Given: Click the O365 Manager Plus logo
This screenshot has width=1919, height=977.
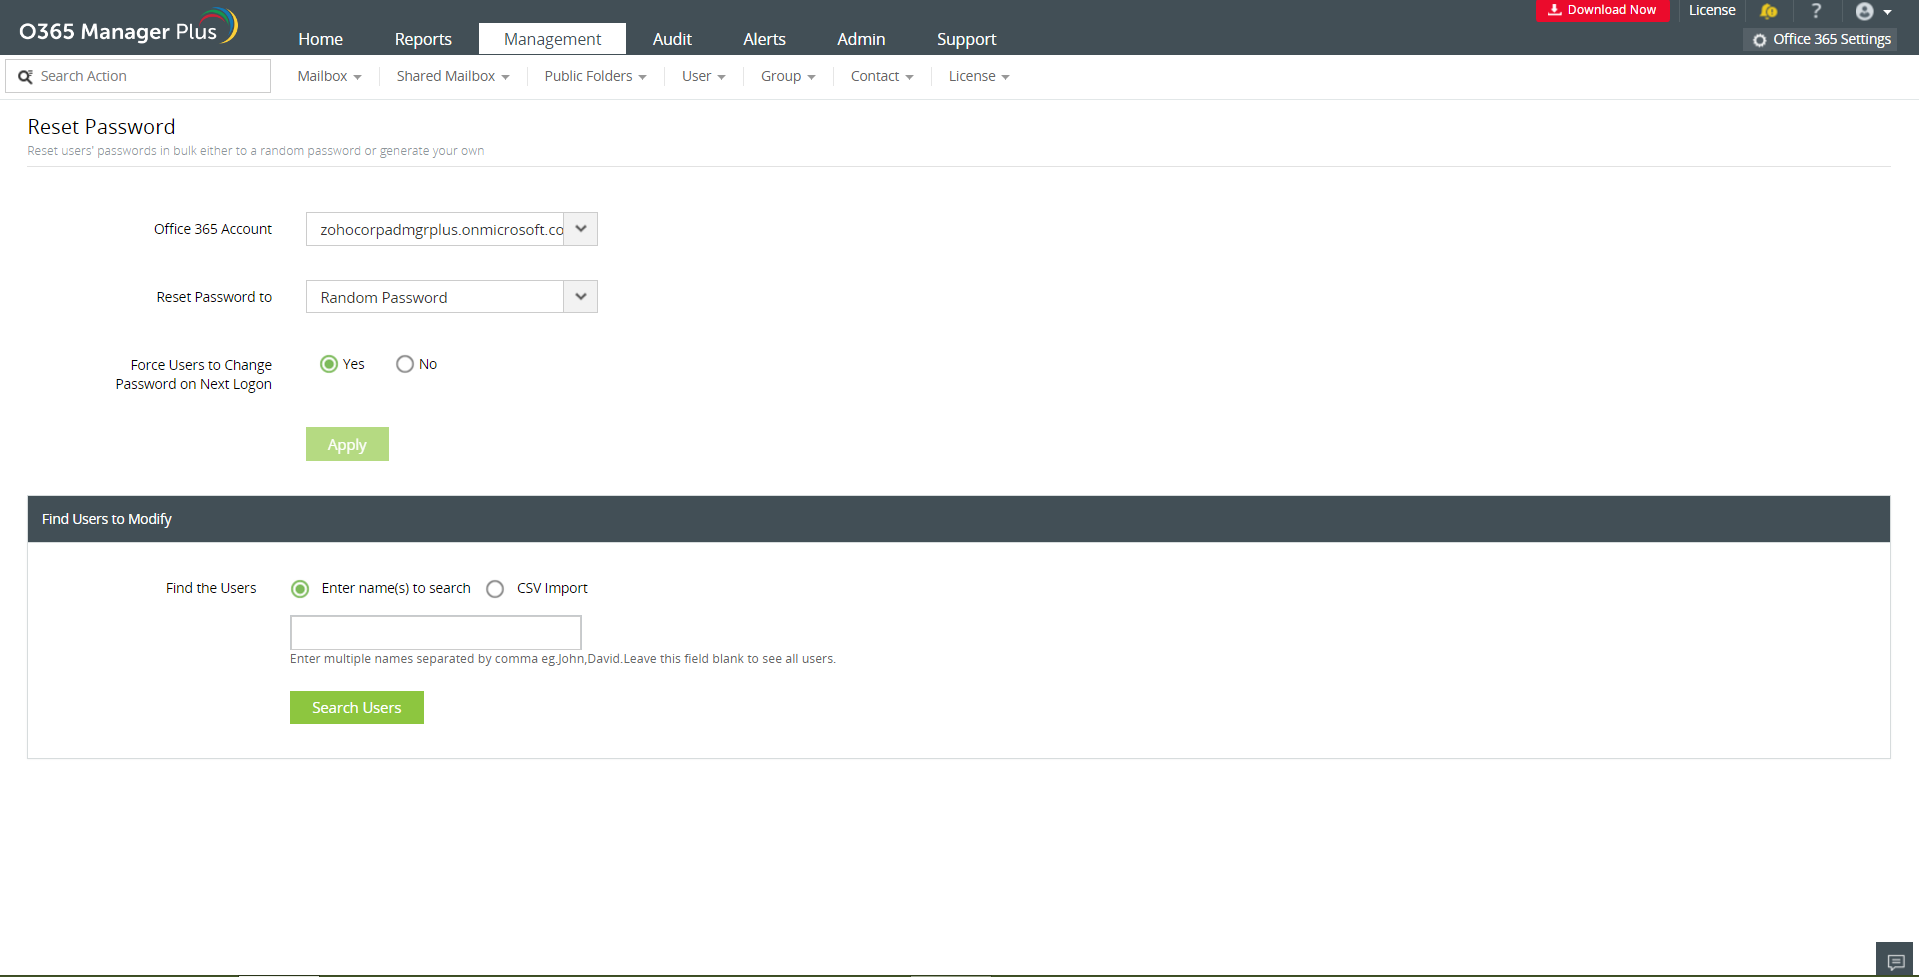Looking at the screenshot, I should (x=128, y=27).
